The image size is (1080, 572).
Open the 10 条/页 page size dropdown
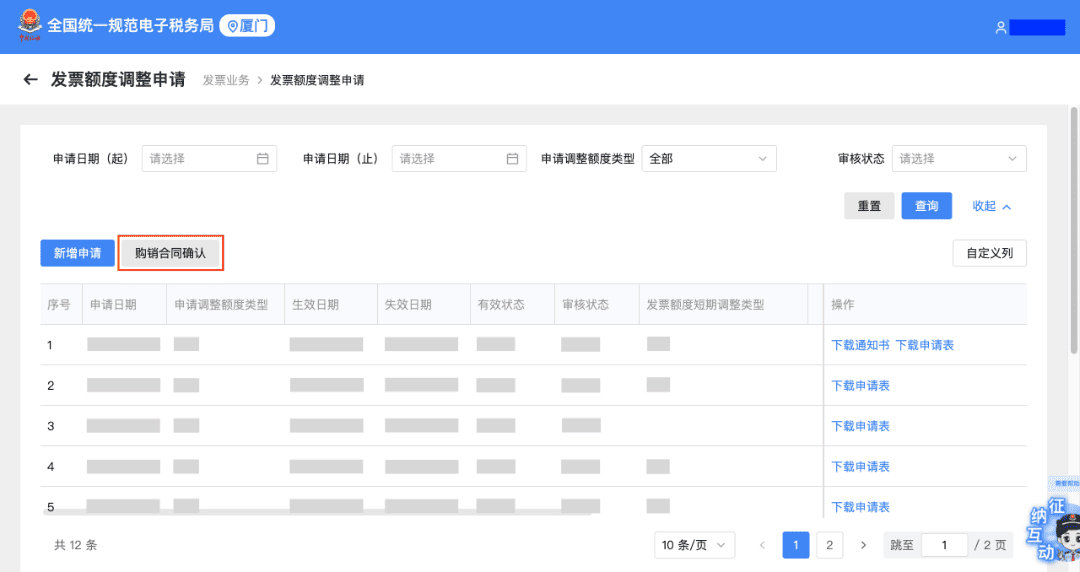coord(694,545)
